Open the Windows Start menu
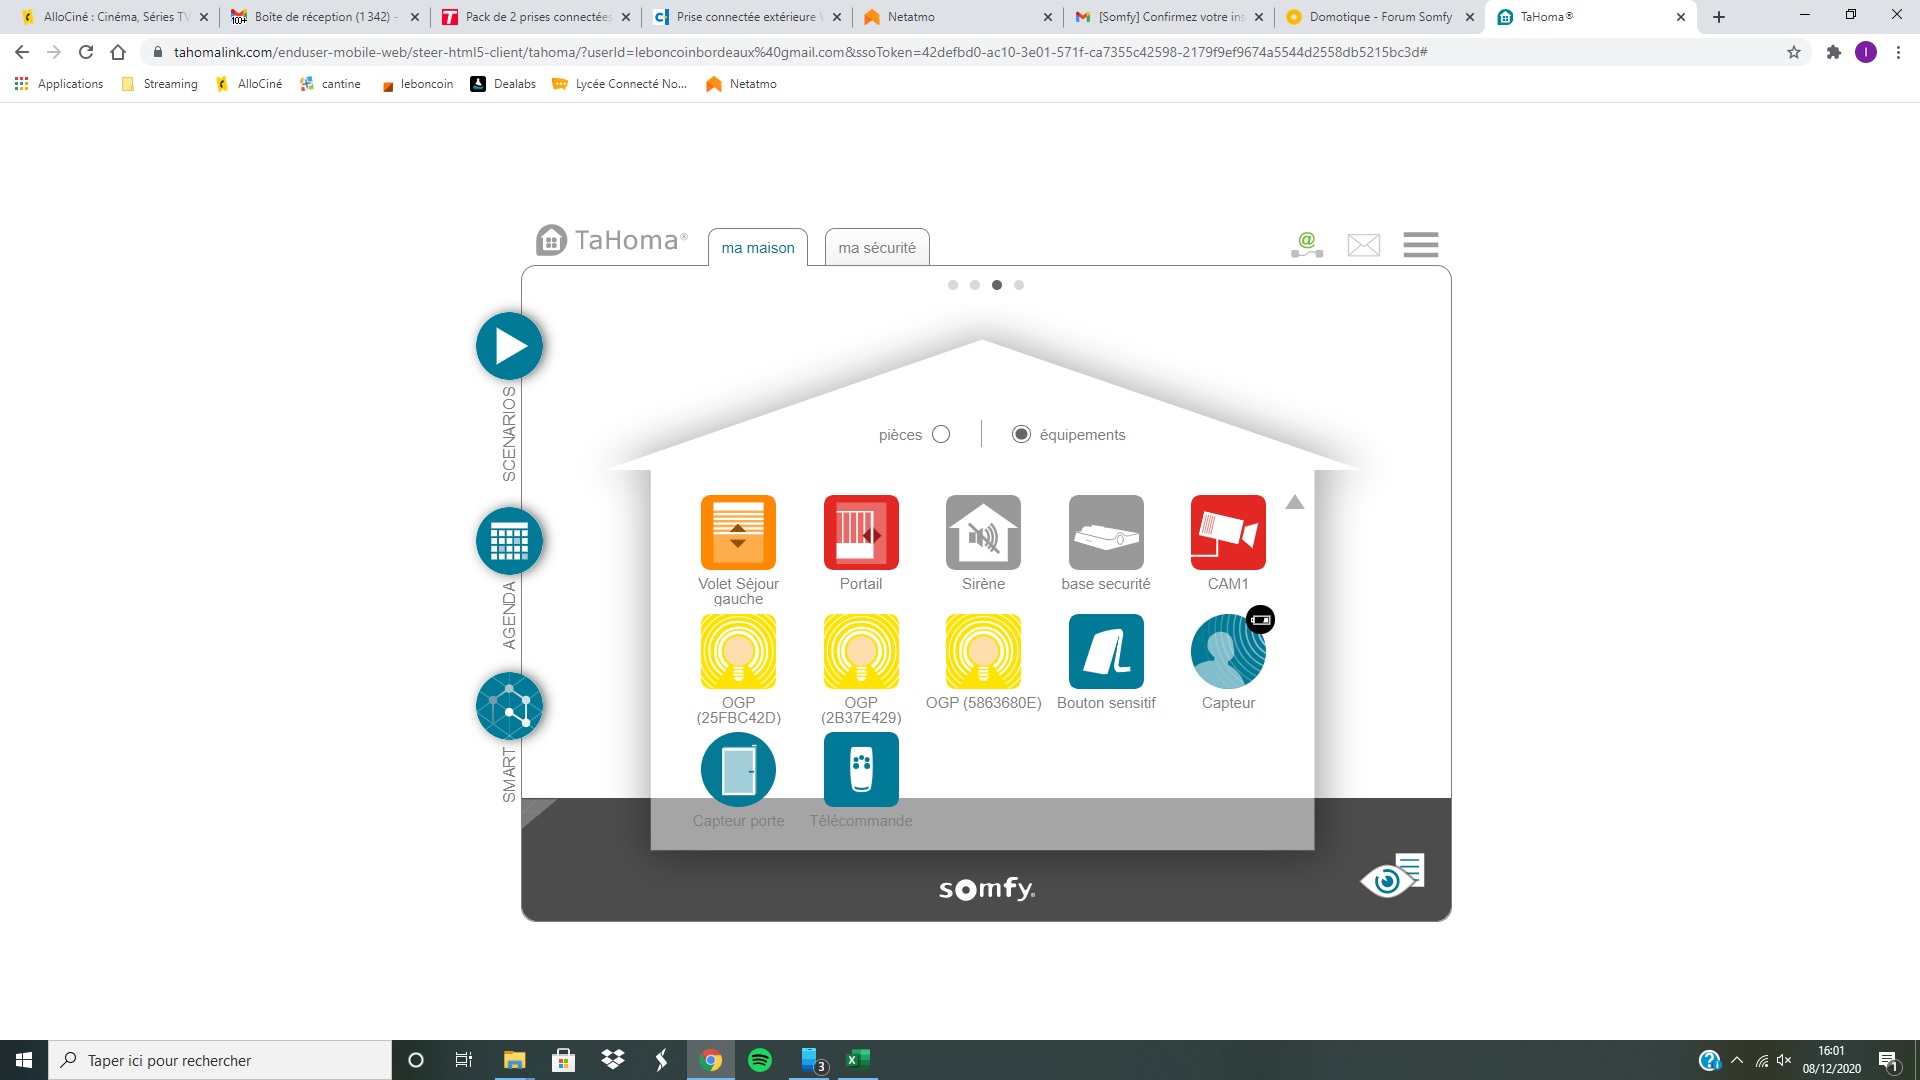This screenshot has width=1920, height=1080. [24, 1060]
